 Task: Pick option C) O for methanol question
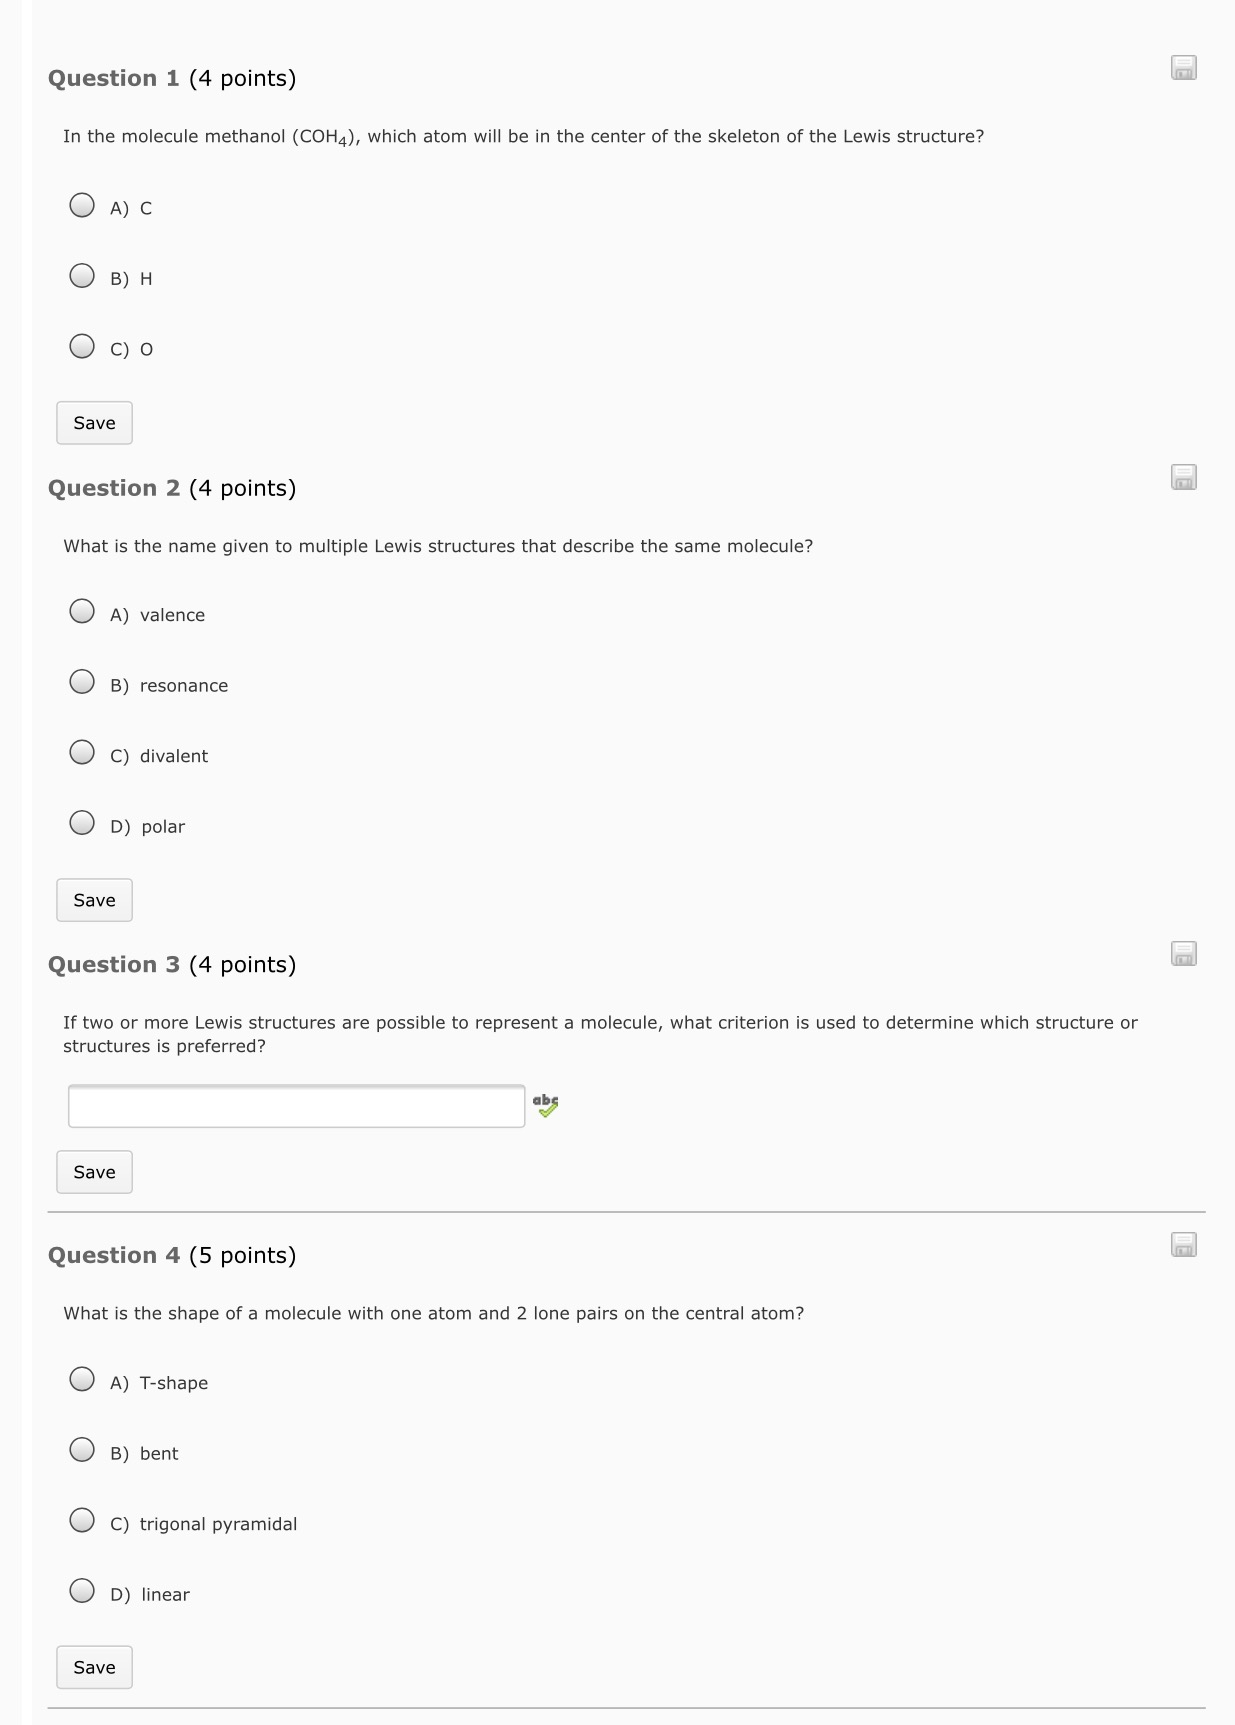pyautogui.click(x=82, y=346)
